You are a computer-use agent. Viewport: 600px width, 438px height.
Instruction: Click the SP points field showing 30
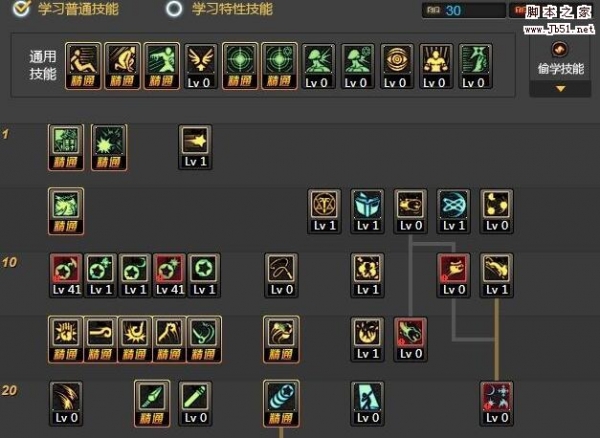point(463,10)
